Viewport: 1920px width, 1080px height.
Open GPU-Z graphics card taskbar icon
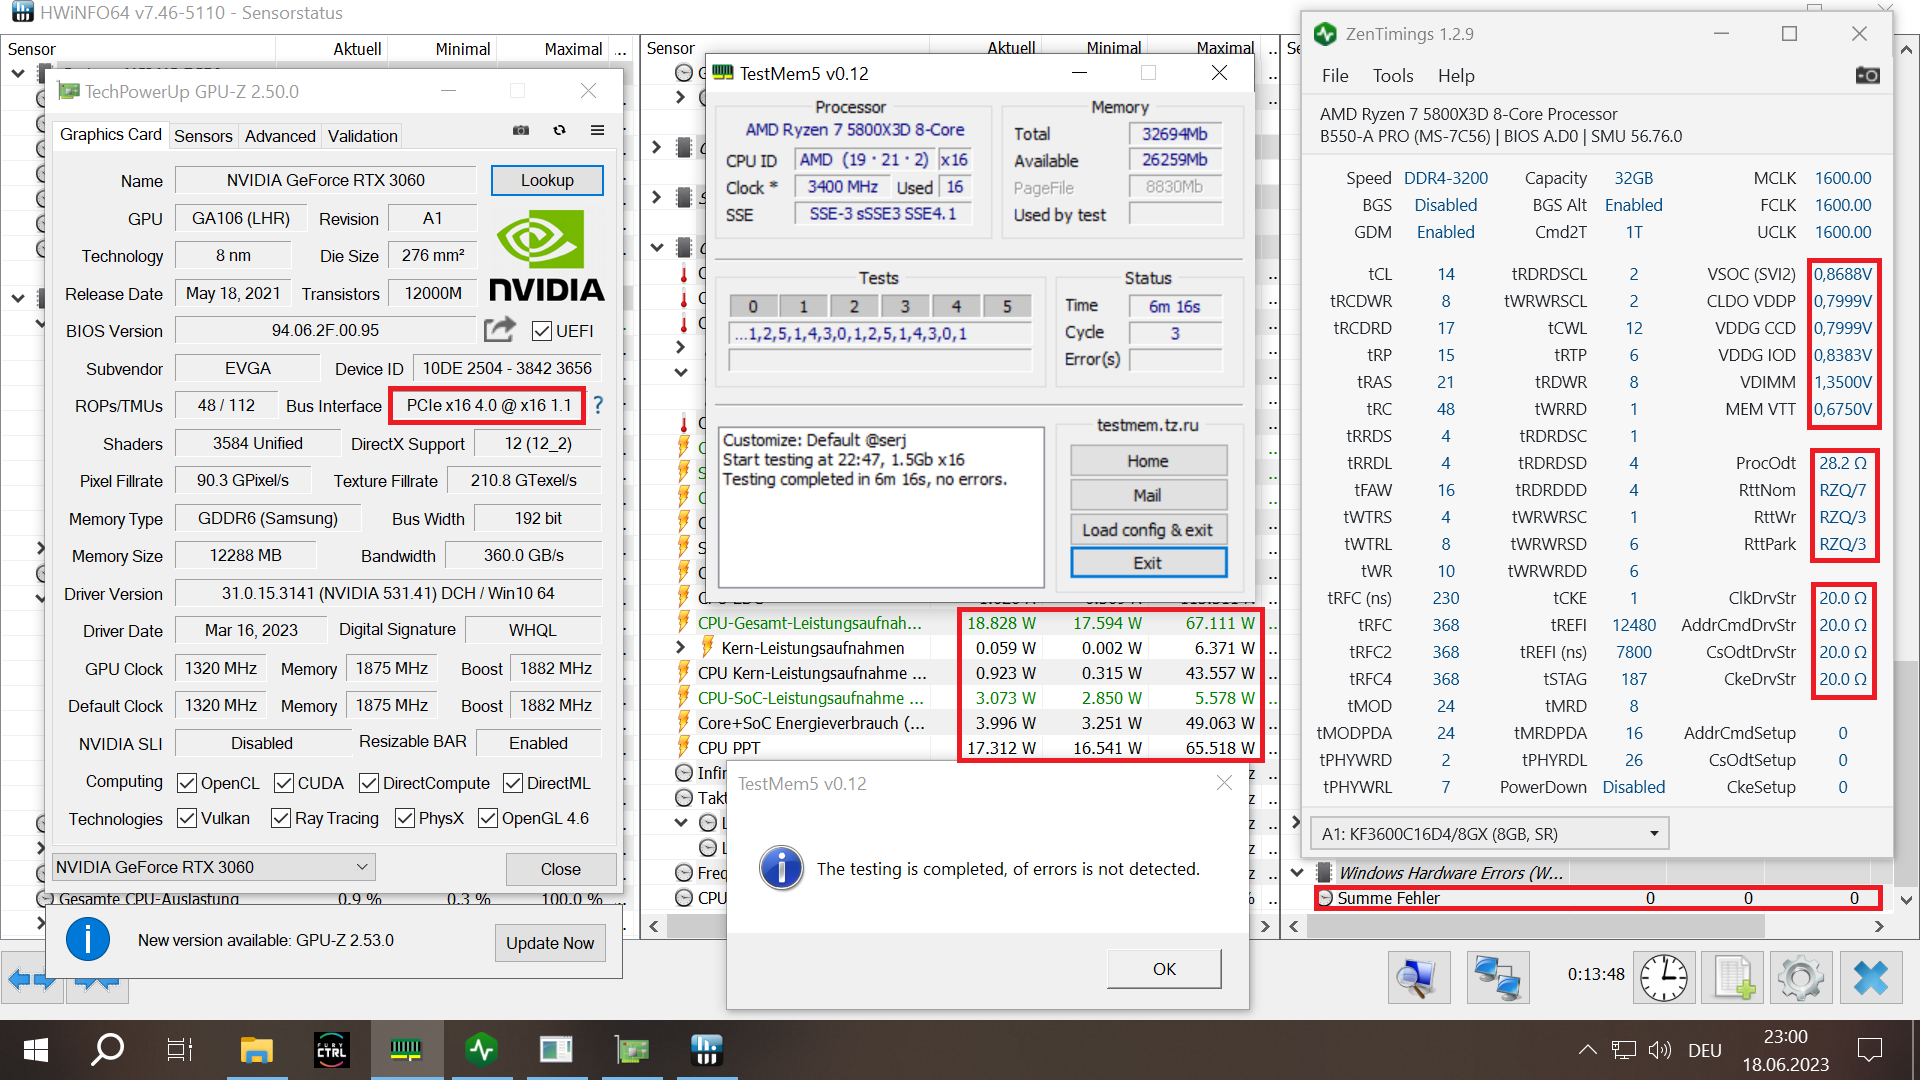coord(632,1050)
